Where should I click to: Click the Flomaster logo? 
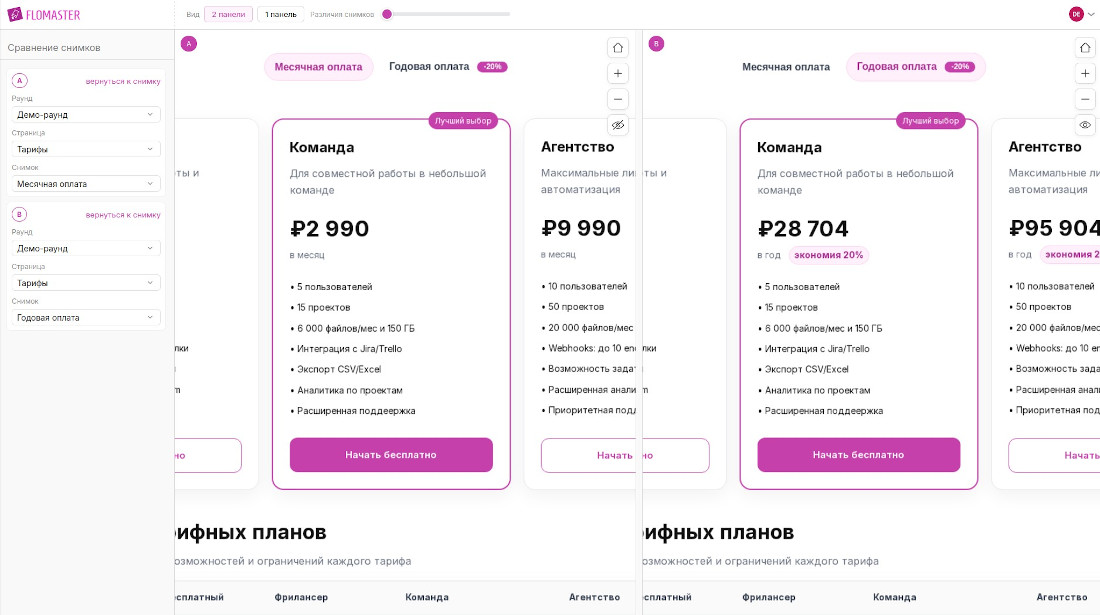point(44,14)
